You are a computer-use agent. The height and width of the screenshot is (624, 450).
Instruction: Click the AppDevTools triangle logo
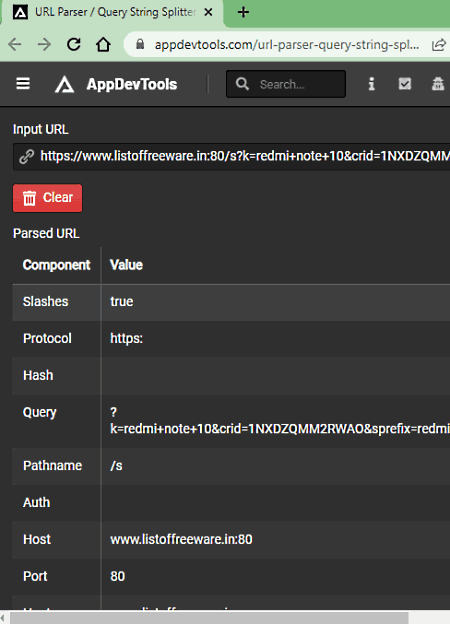coord(64,84)
